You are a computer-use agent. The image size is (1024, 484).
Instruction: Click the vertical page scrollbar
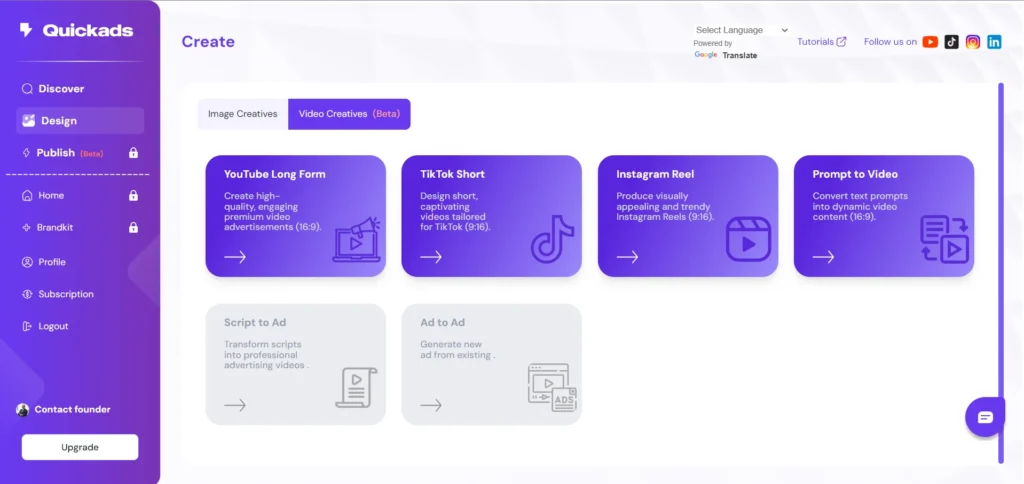pyautogui.click(x=1000, y=273)
